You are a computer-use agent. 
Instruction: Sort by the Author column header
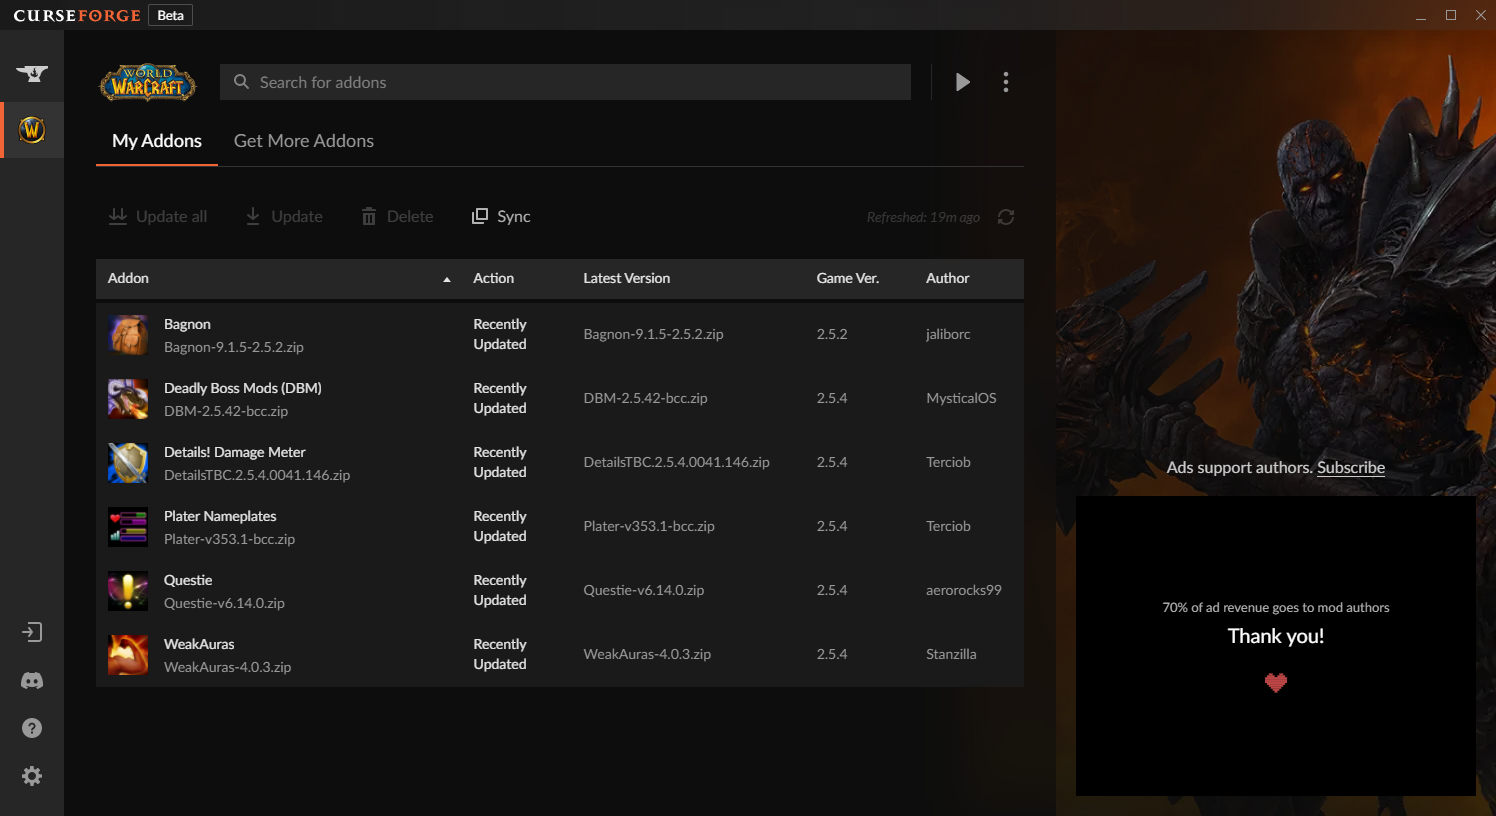947,278
